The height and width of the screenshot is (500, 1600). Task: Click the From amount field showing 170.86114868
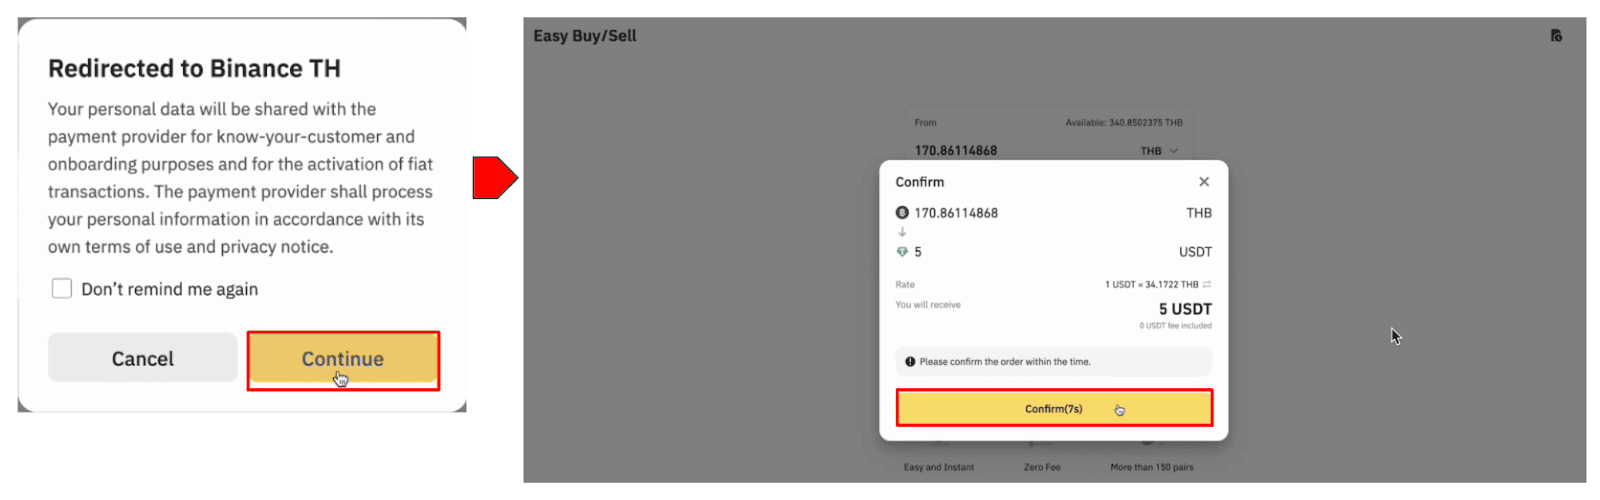click(956, 151)
